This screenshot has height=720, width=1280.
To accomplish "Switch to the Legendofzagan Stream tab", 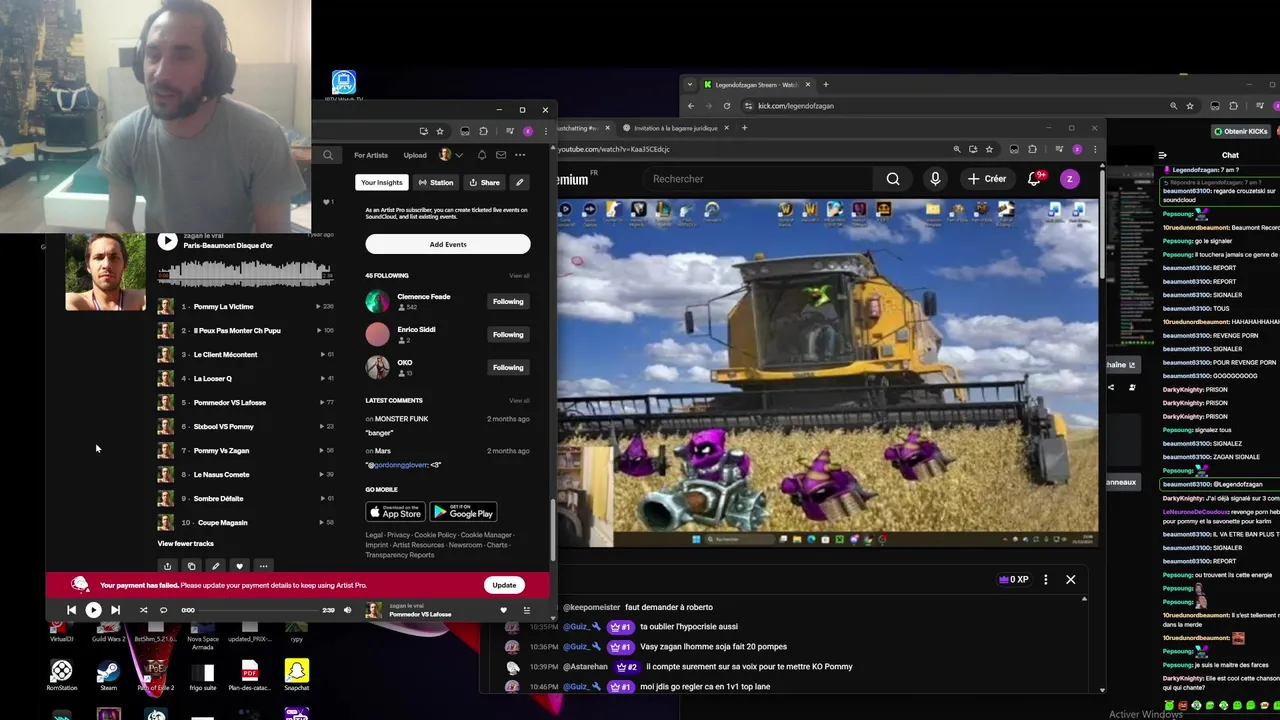I will (757, 85).
